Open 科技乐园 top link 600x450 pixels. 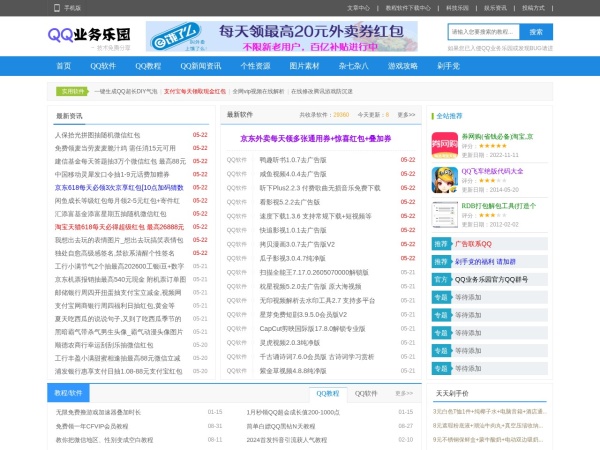point(457,8)
